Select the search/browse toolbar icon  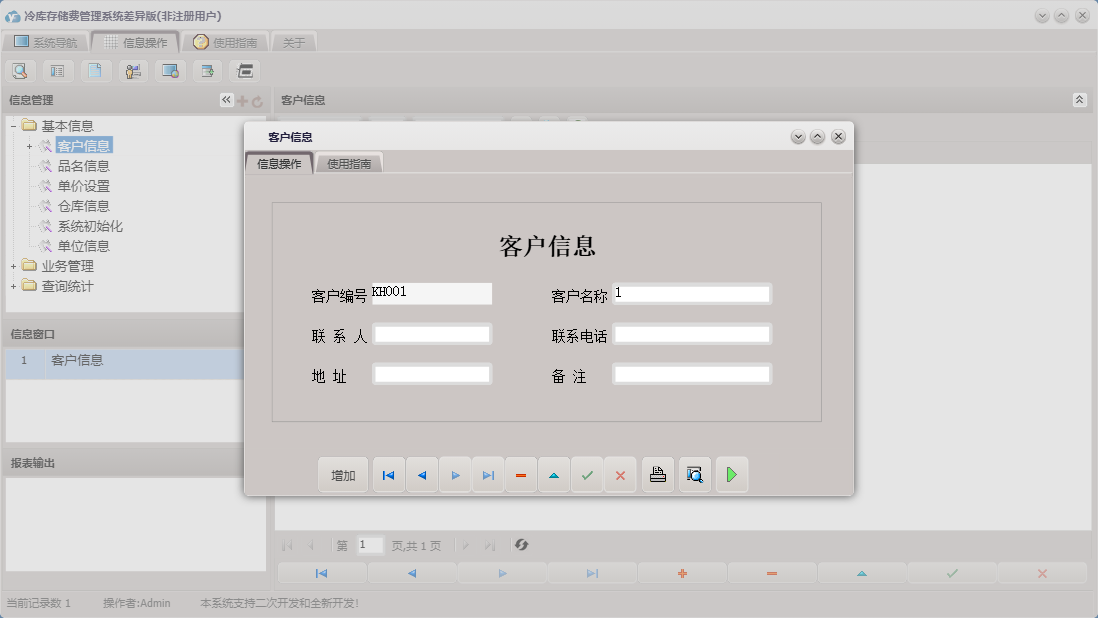click(20, 70)
